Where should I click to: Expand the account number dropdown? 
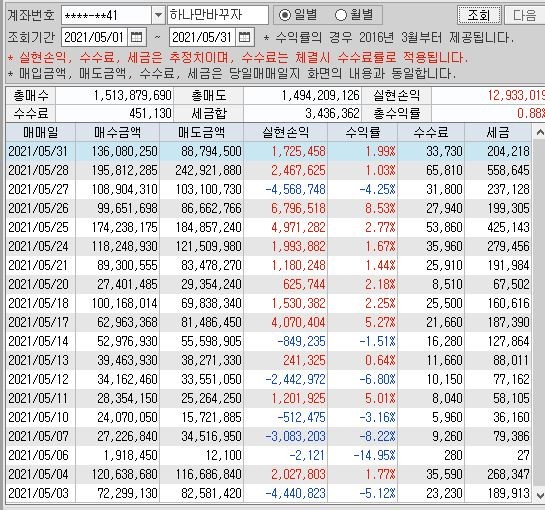point(158,15)
